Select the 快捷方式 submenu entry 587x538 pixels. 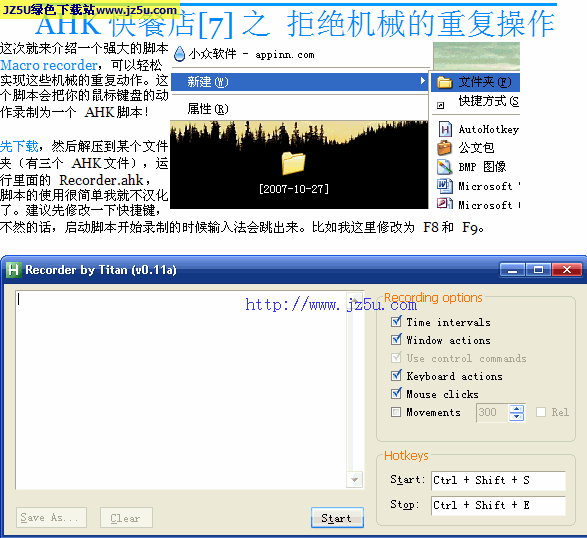[x=475, y=101]
